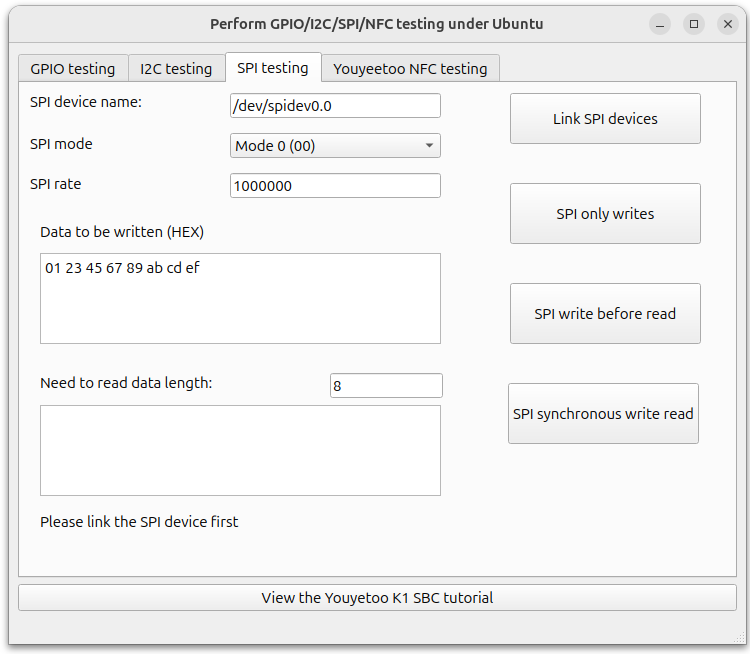Go to Youyeetoo NFC testing tab
The width and height of the screenshot is (750, 654).
click(410, 69)
